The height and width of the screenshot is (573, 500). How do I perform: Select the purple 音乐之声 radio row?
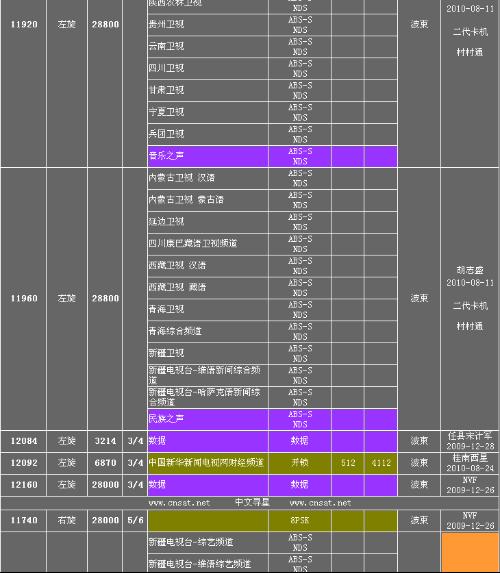click(272, 156)
